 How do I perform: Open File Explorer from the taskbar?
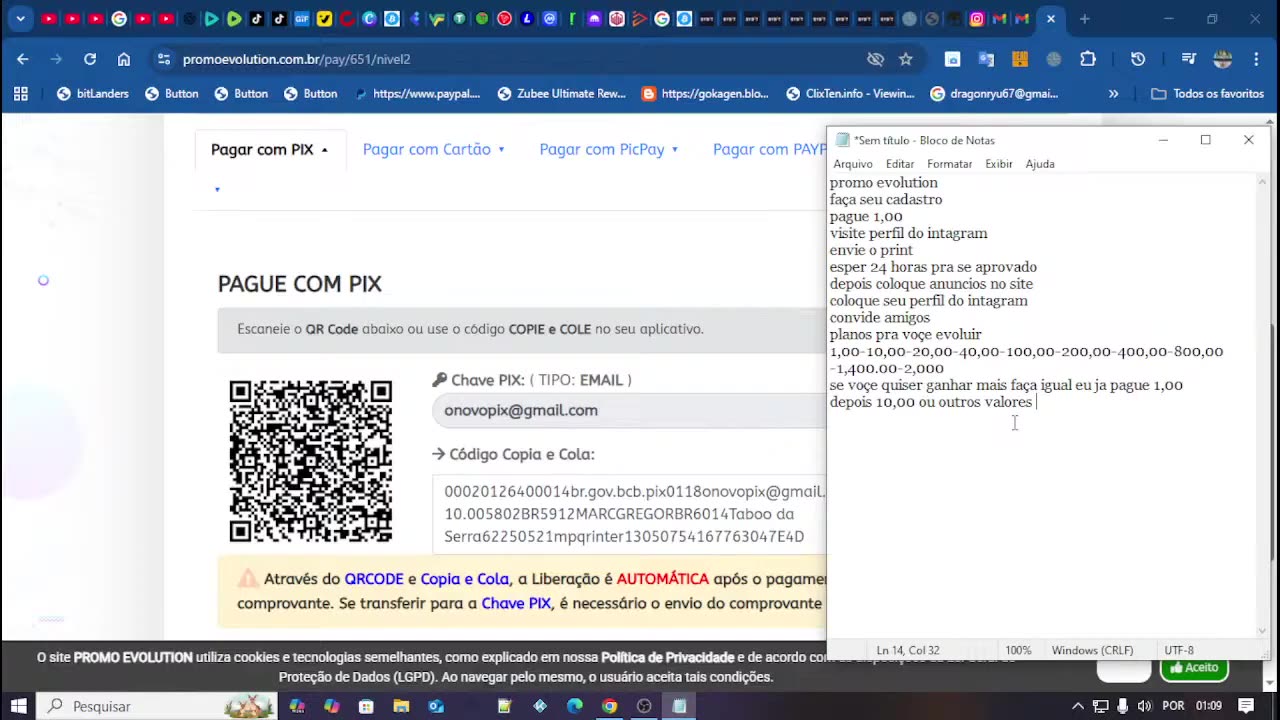tap(401, 706)
